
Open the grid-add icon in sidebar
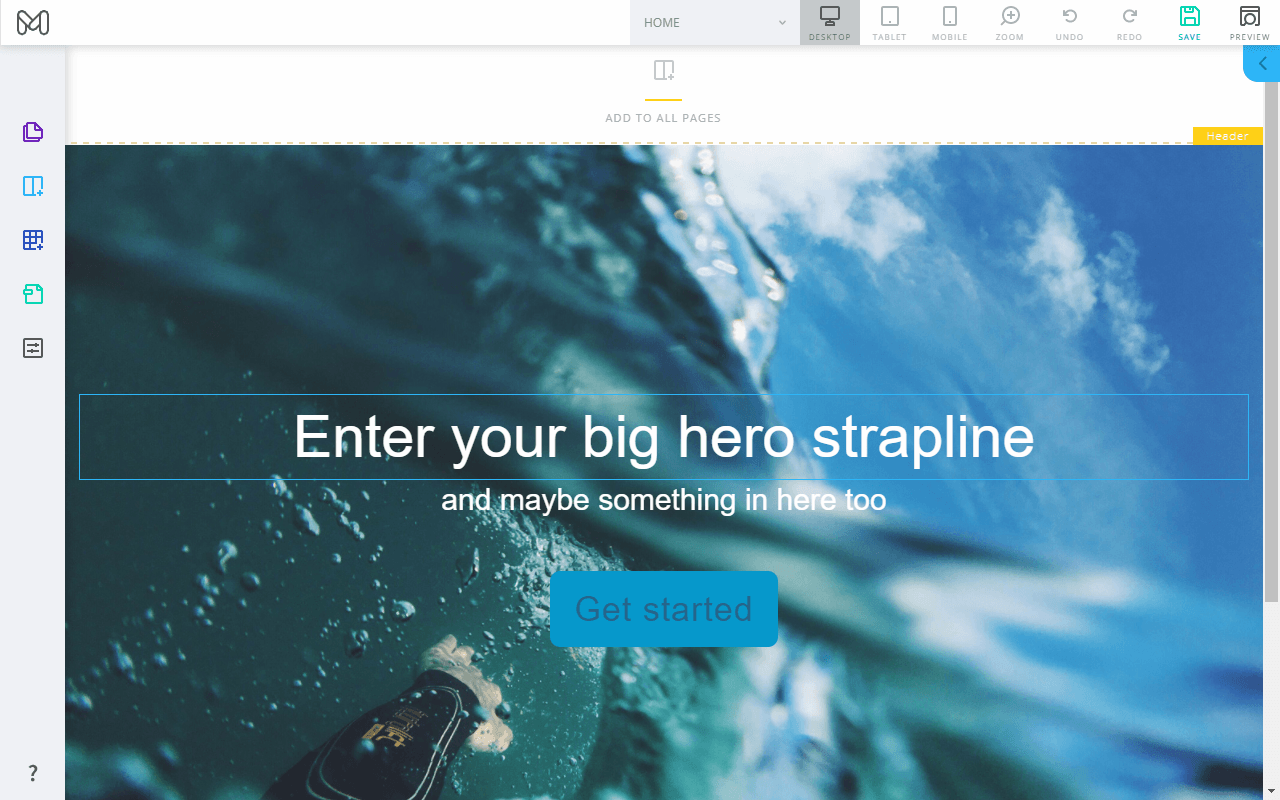33,240
